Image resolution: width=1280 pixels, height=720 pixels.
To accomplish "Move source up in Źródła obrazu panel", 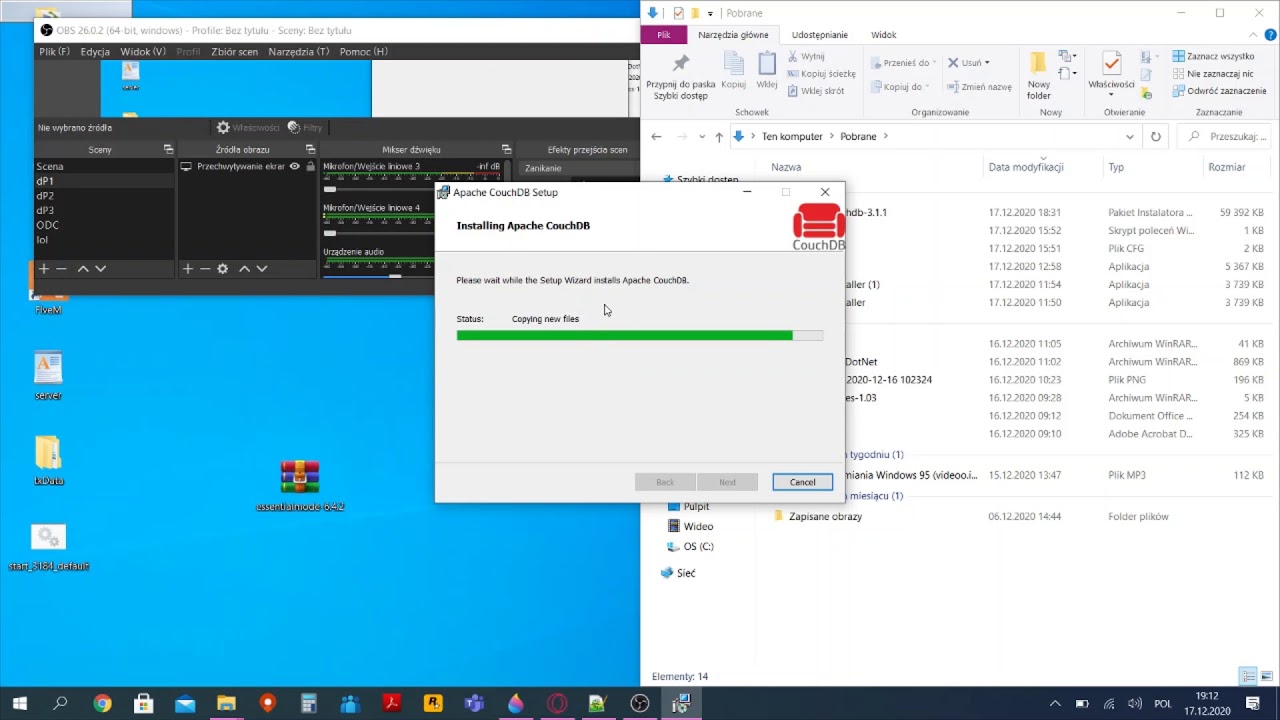I will 244,269.
